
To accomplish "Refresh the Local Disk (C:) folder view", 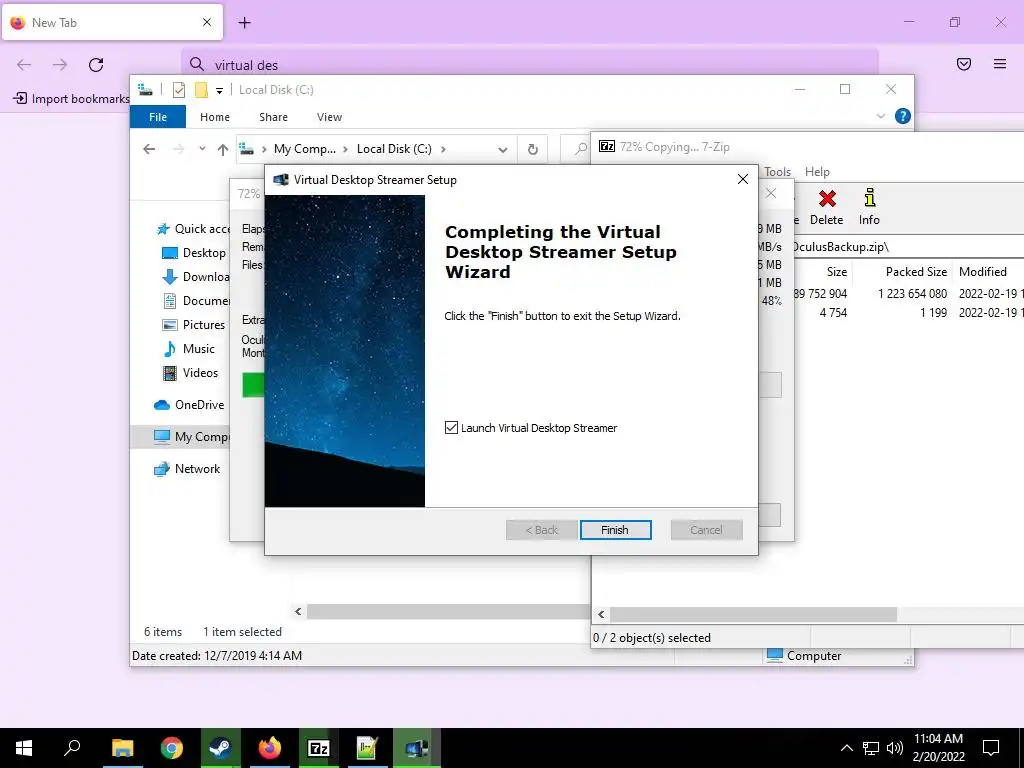I will tap(533, 150).
